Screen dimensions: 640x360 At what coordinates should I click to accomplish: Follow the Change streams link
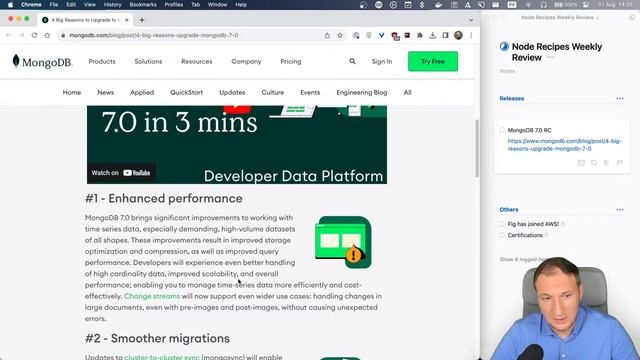[152, 296]
